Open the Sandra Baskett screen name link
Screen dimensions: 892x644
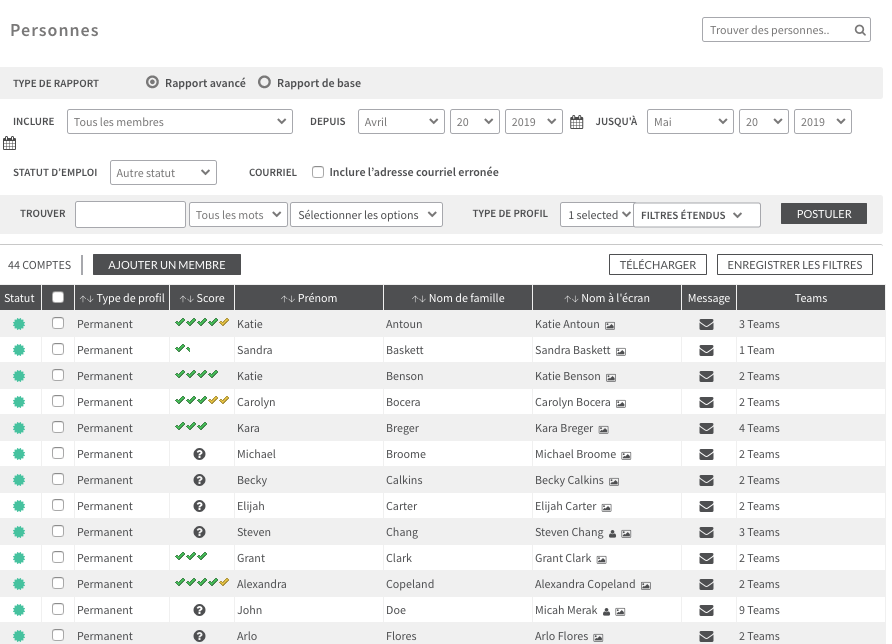(572, 350)
